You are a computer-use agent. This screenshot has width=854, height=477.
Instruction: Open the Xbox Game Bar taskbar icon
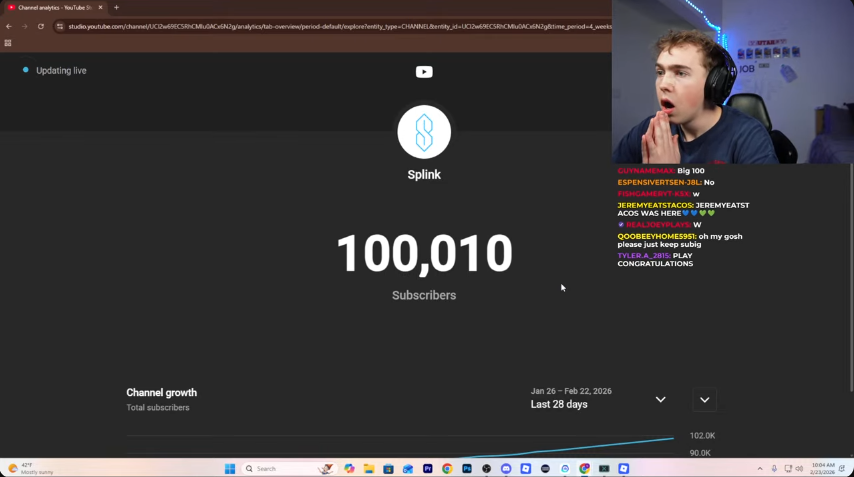click(604, 468)
